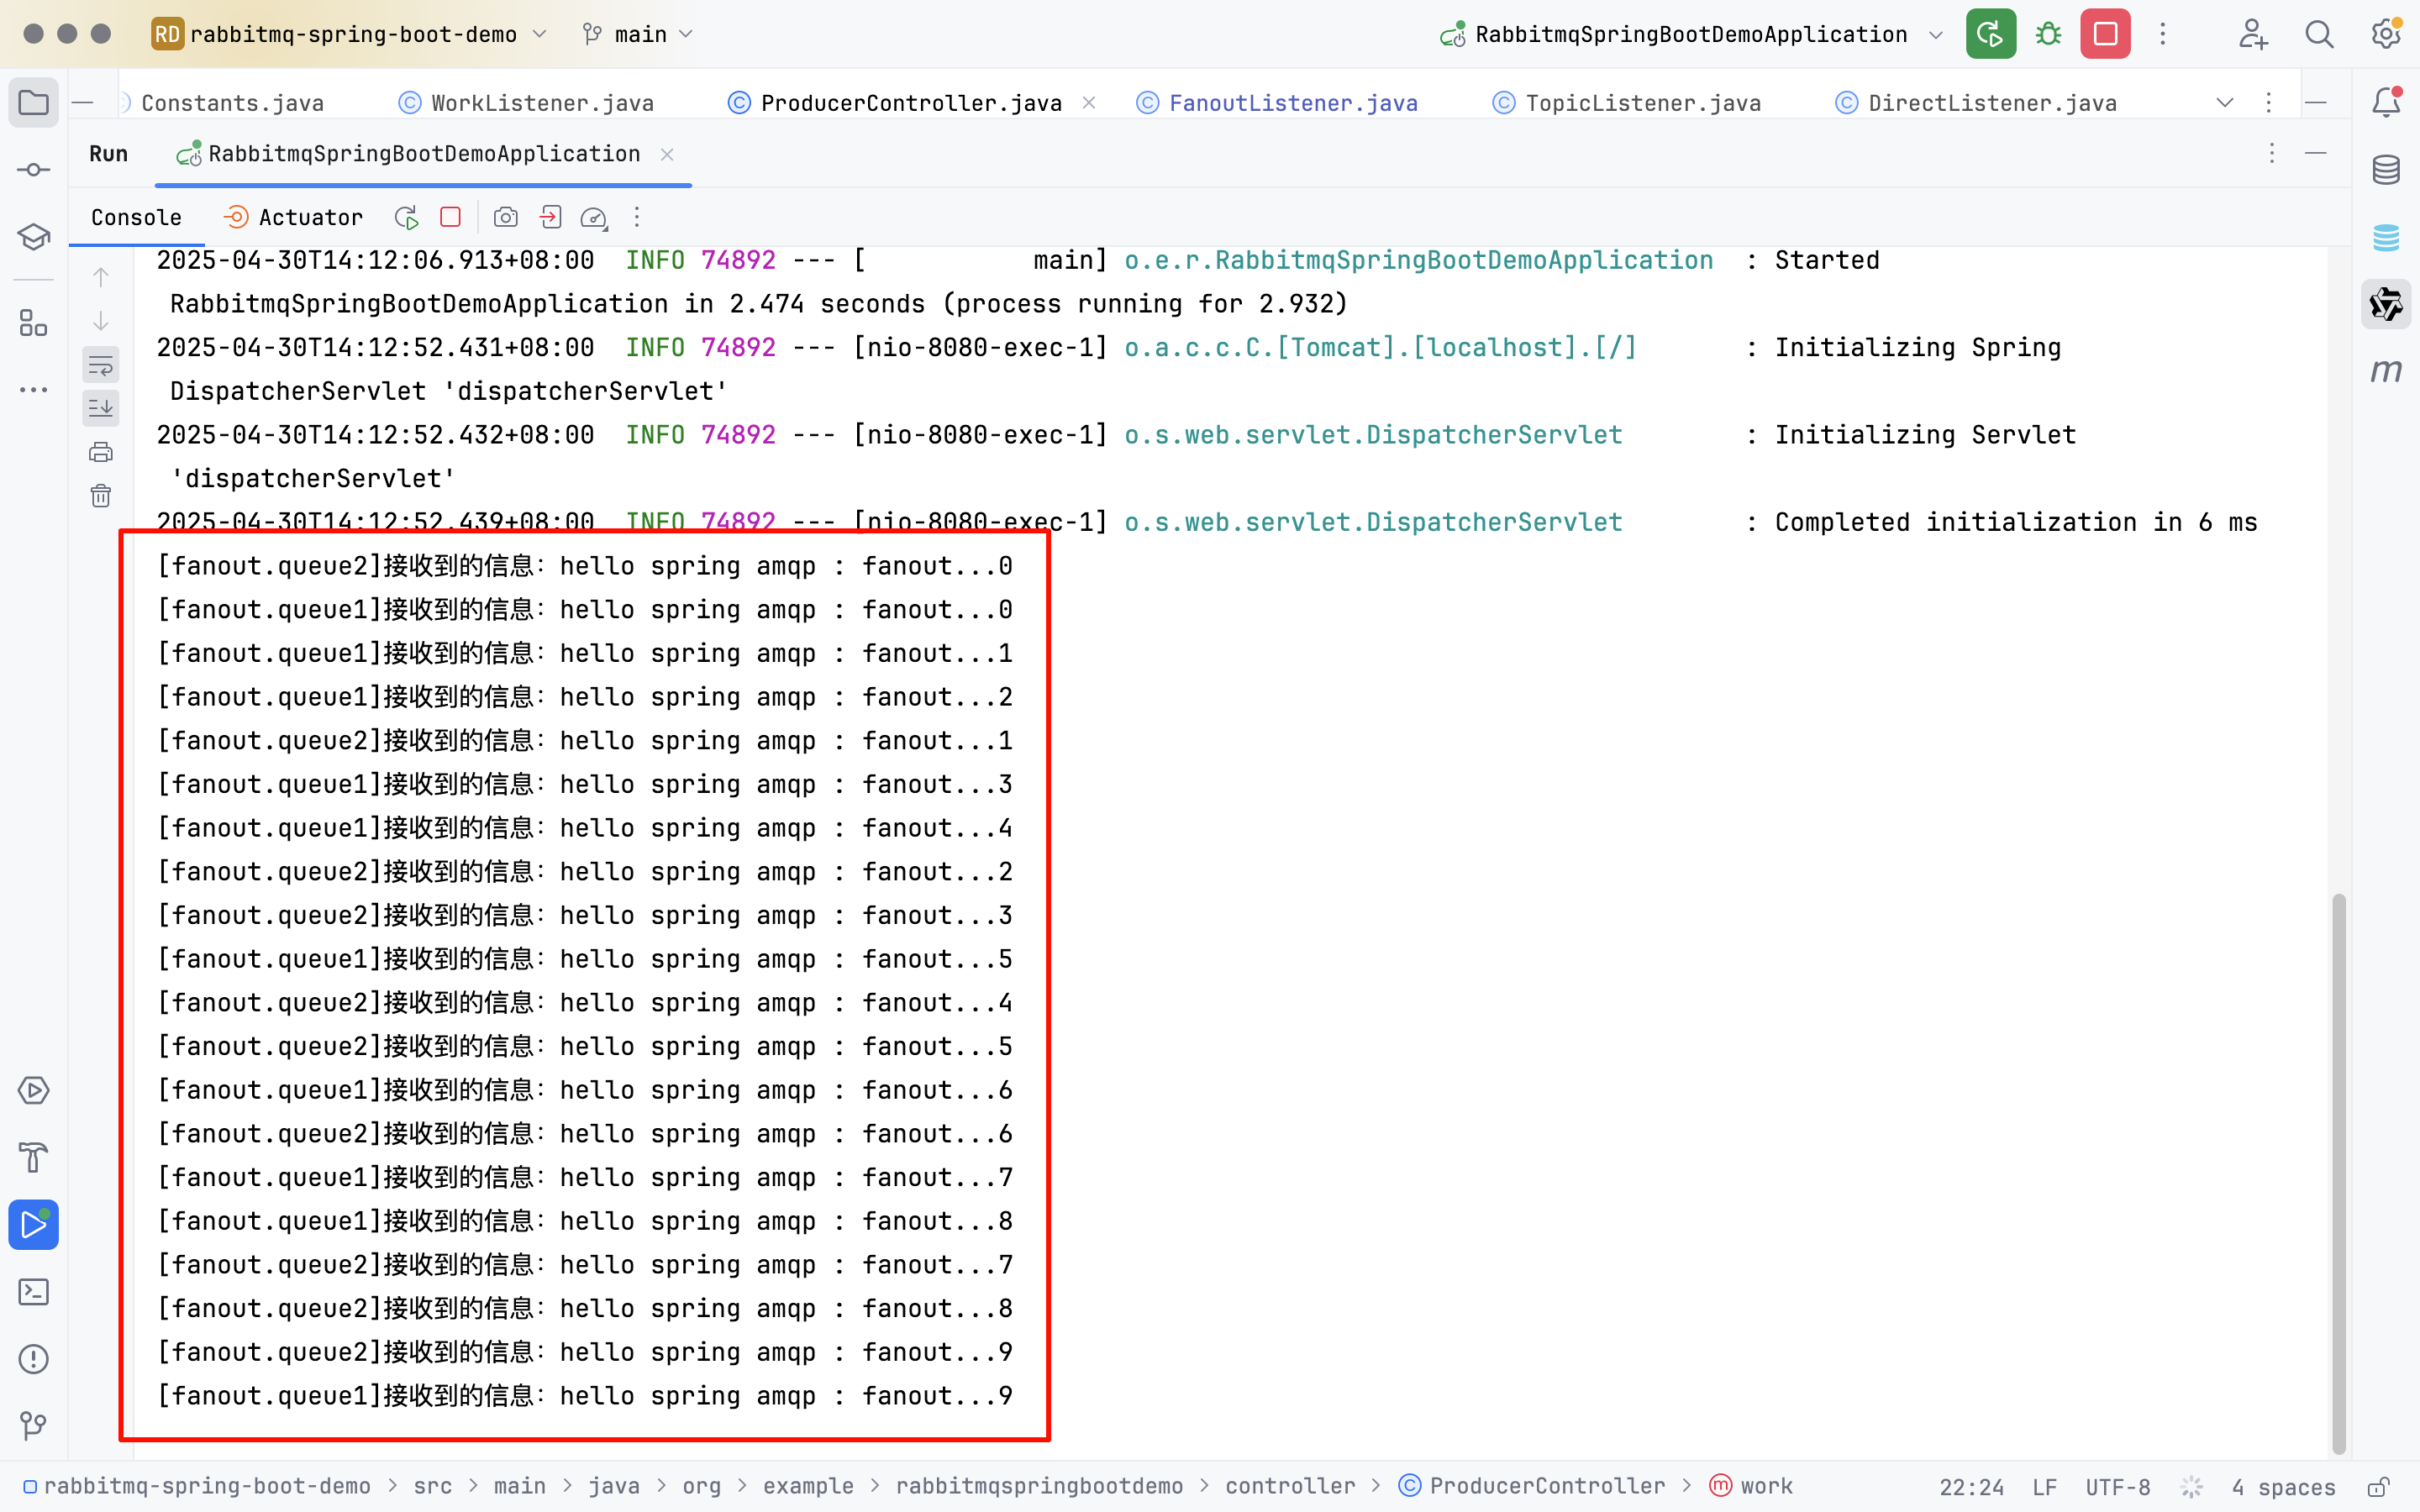Clear all console output with trash icon
The height and width of the screenshot is (1512, 2420).
[101, 496]
